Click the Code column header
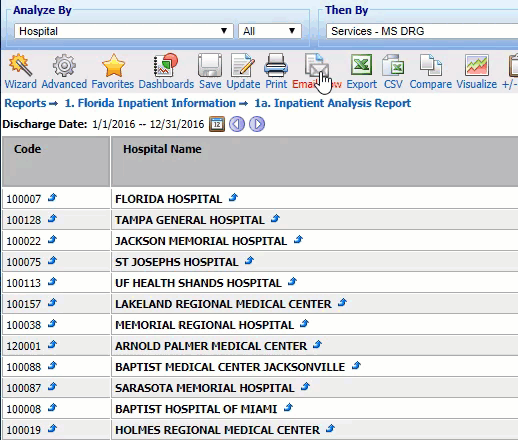 56,161
